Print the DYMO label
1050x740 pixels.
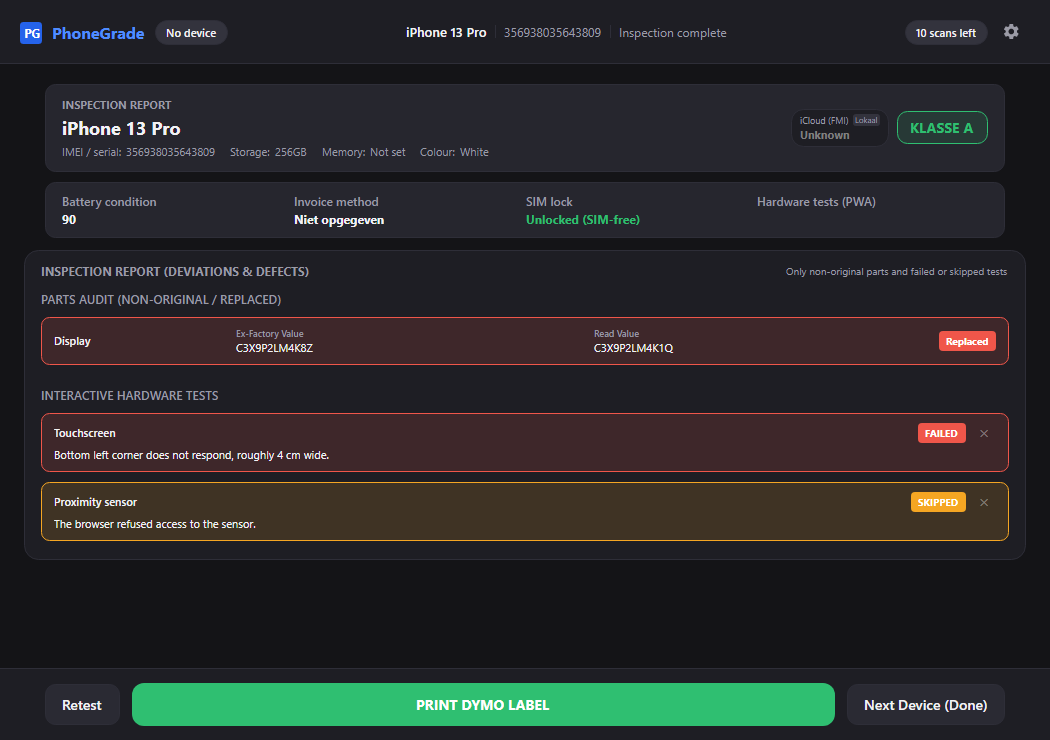coord(483,705)
